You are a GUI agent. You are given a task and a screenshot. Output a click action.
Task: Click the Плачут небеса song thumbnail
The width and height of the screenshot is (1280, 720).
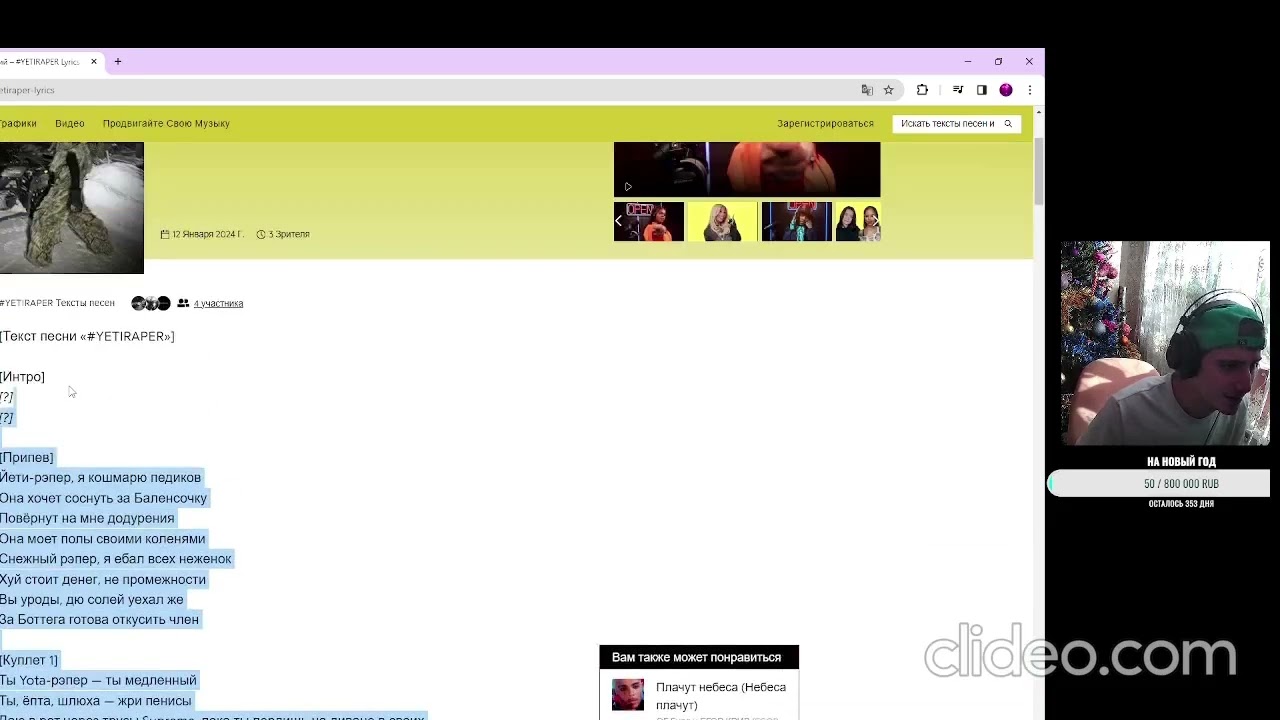[628, 695]
